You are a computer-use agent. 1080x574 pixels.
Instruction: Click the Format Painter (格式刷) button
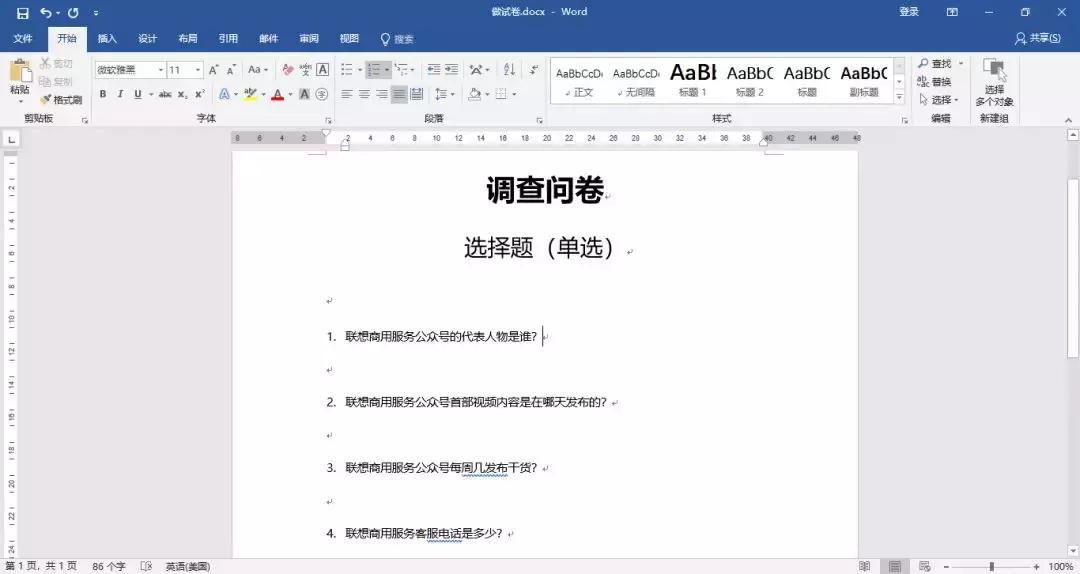point(61,100)
